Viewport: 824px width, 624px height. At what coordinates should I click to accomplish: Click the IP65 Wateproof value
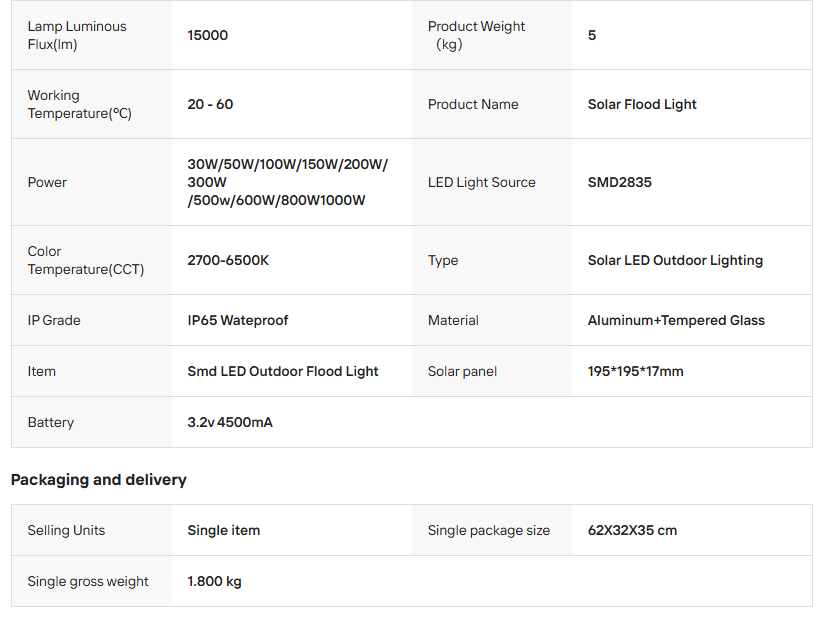tap(238, 320)
